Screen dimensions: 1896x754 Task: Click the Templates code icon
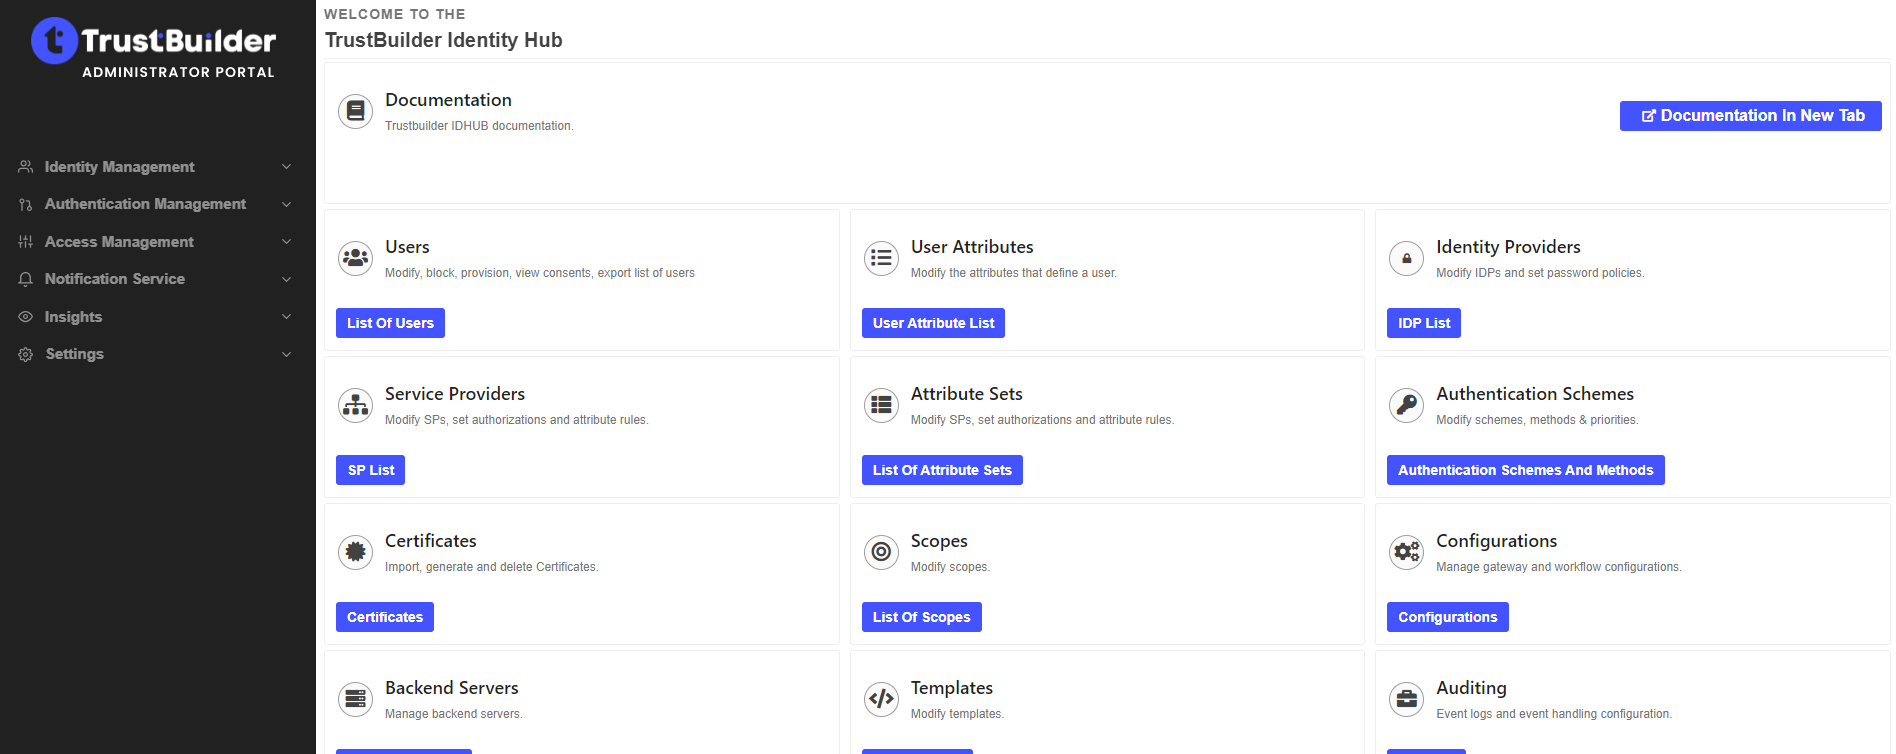click(x=881, y=699)
